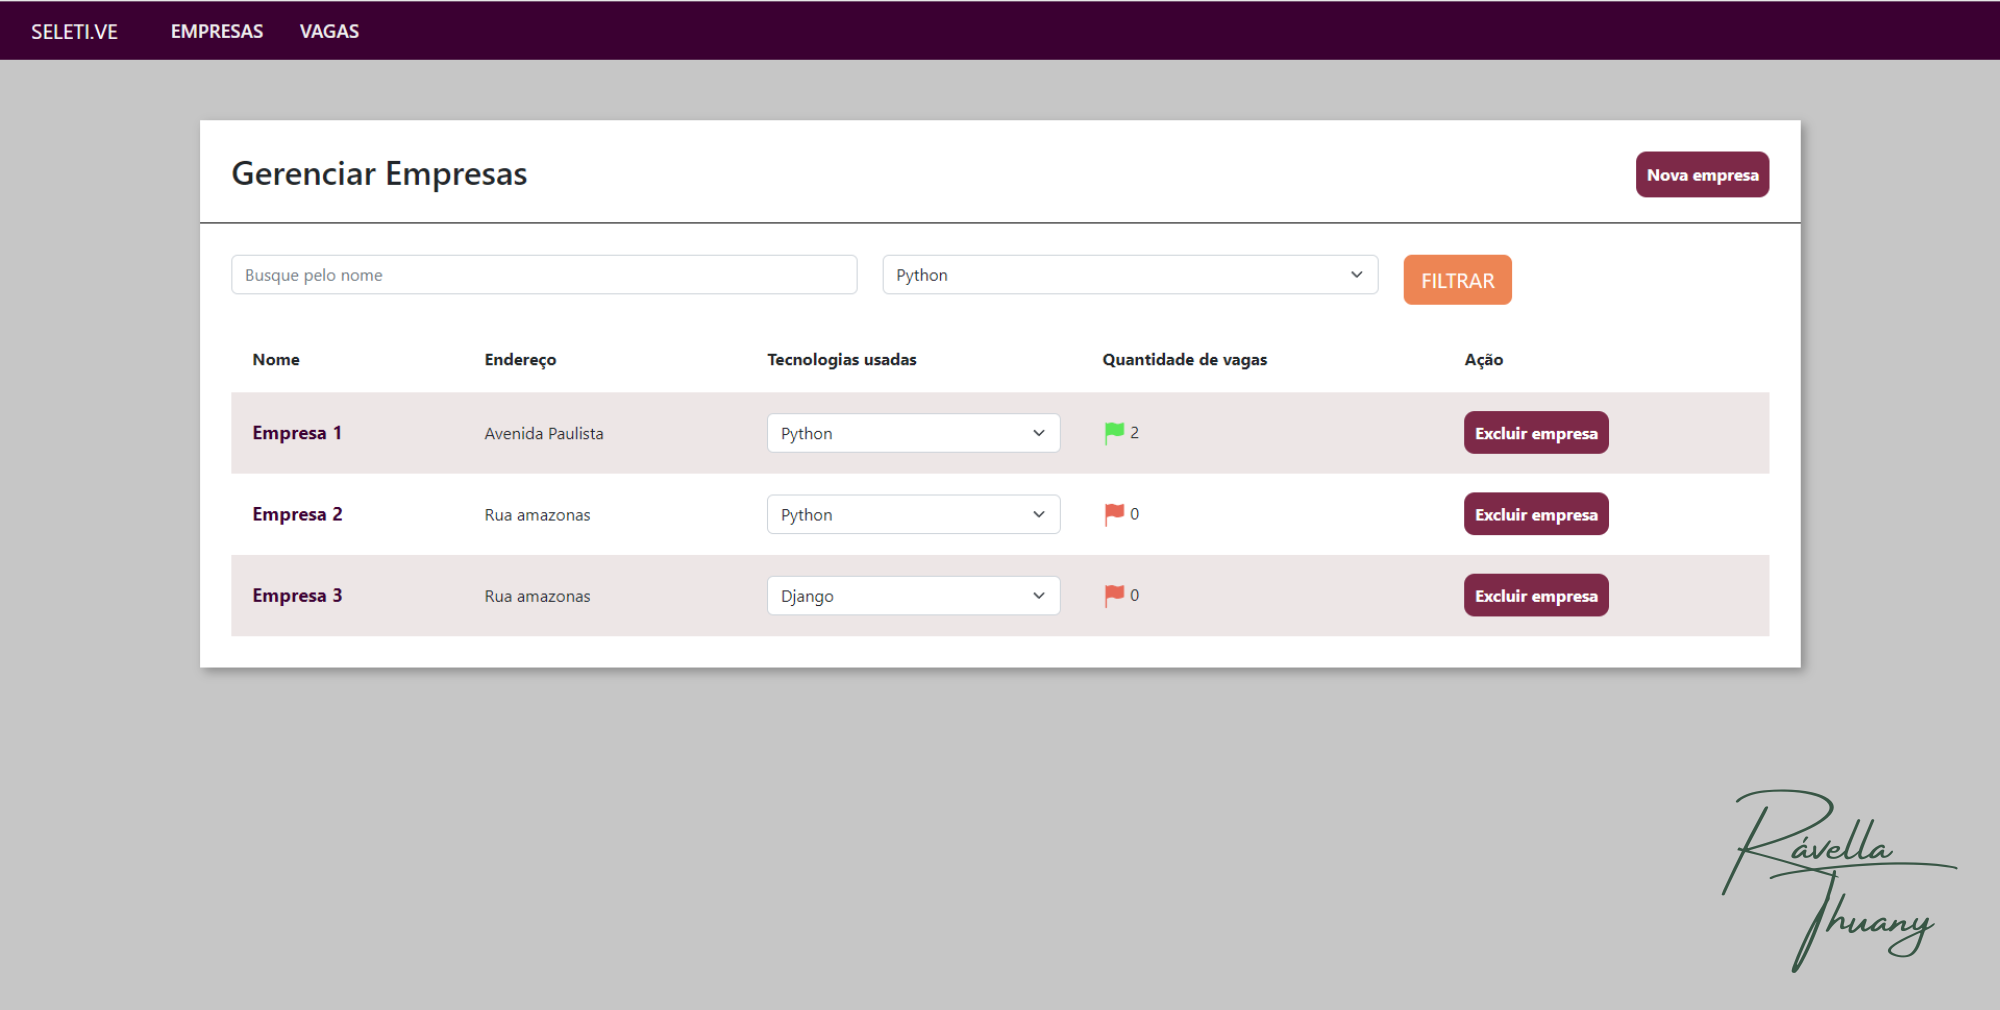Click the SELETI.VE logo
The image size is (2000, 1010).
pos(74,31)
